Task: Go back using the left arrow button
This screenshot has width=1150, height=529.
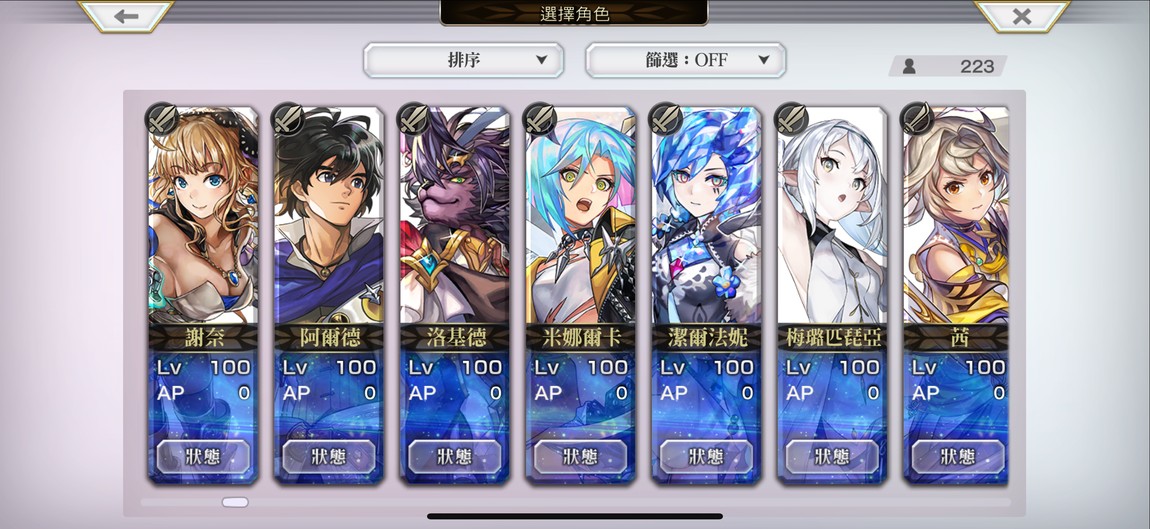Action: click(x=126, y=15)
